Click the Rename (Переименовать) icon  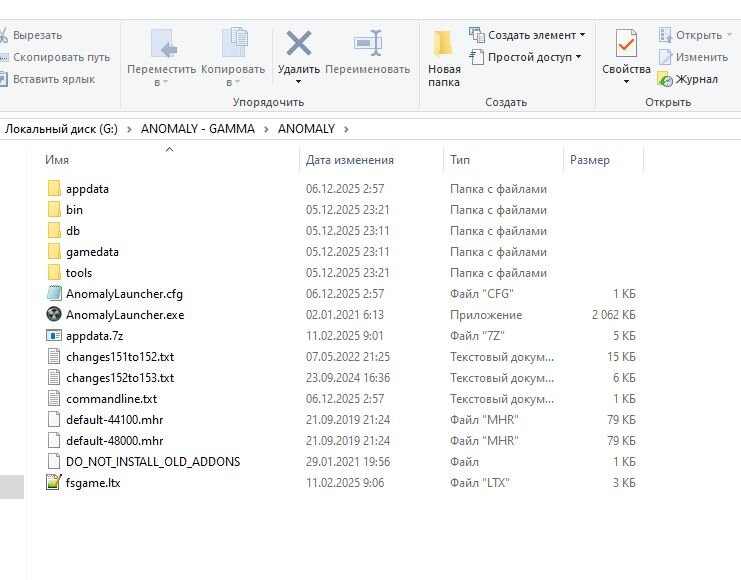pyautogui.click(x=367, y=44)
